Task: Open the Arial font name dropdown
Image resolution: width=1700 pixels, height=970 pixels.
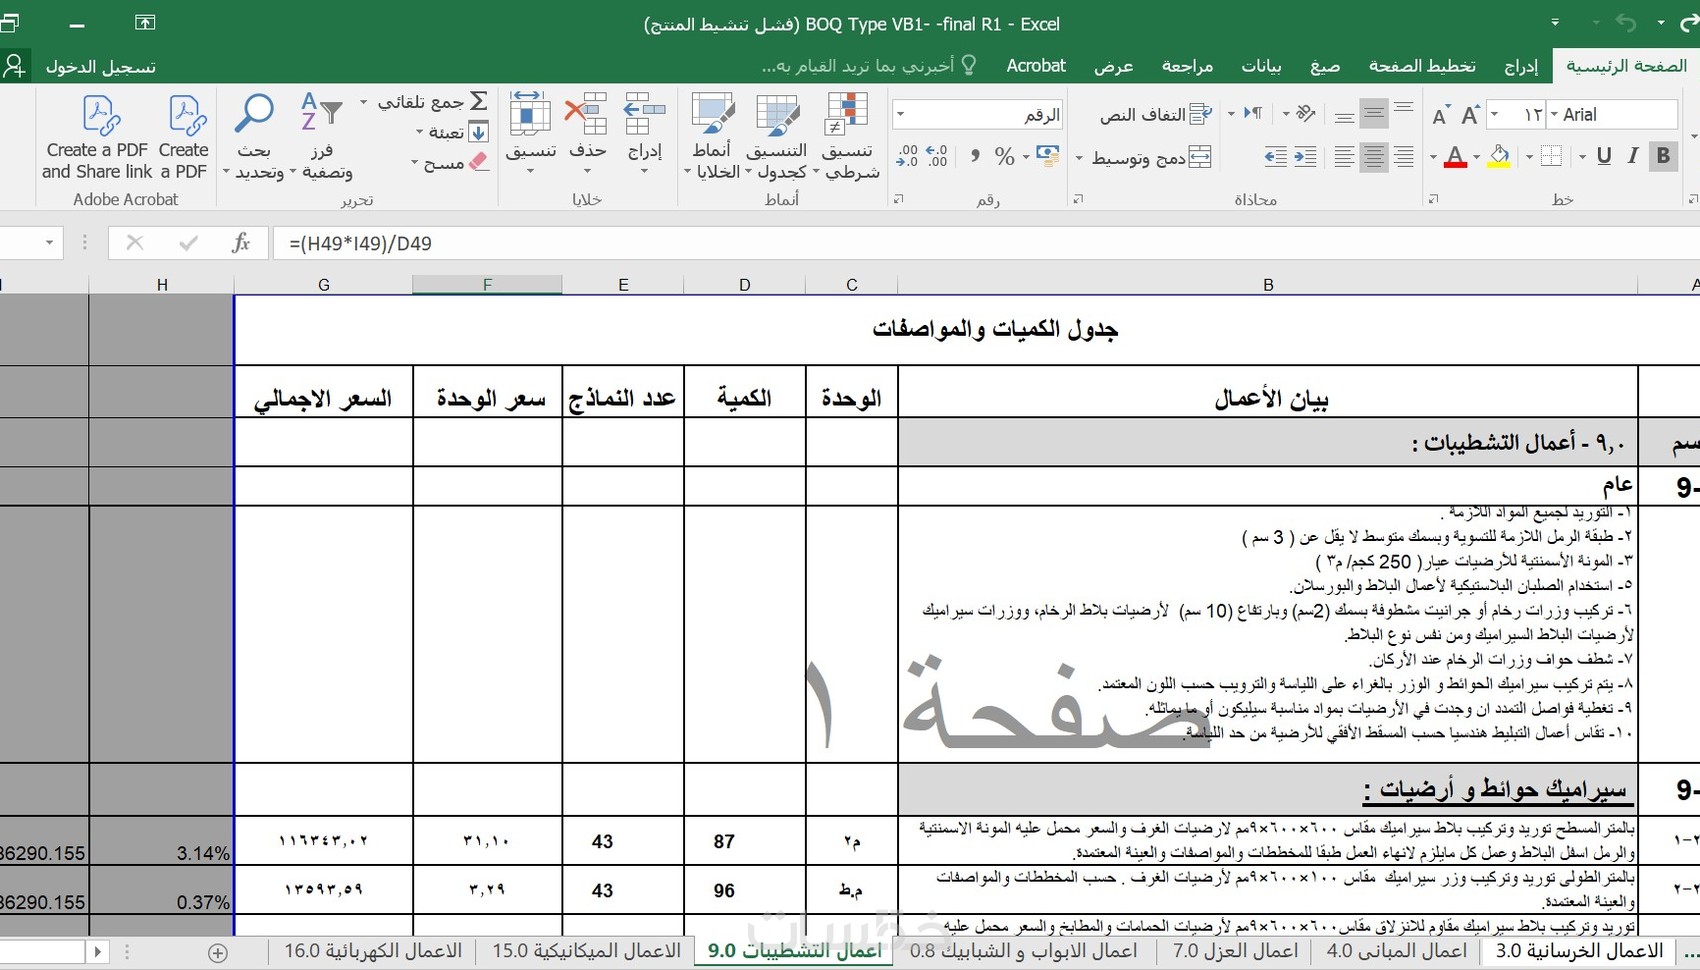Action: click(1554, 114)
